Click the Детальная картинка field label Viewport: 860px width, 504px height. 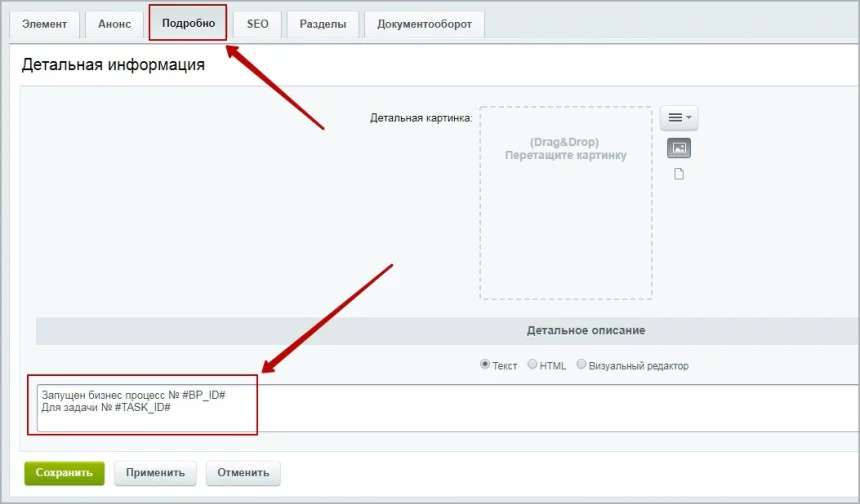pyautogui.click(x=420, y=118)
